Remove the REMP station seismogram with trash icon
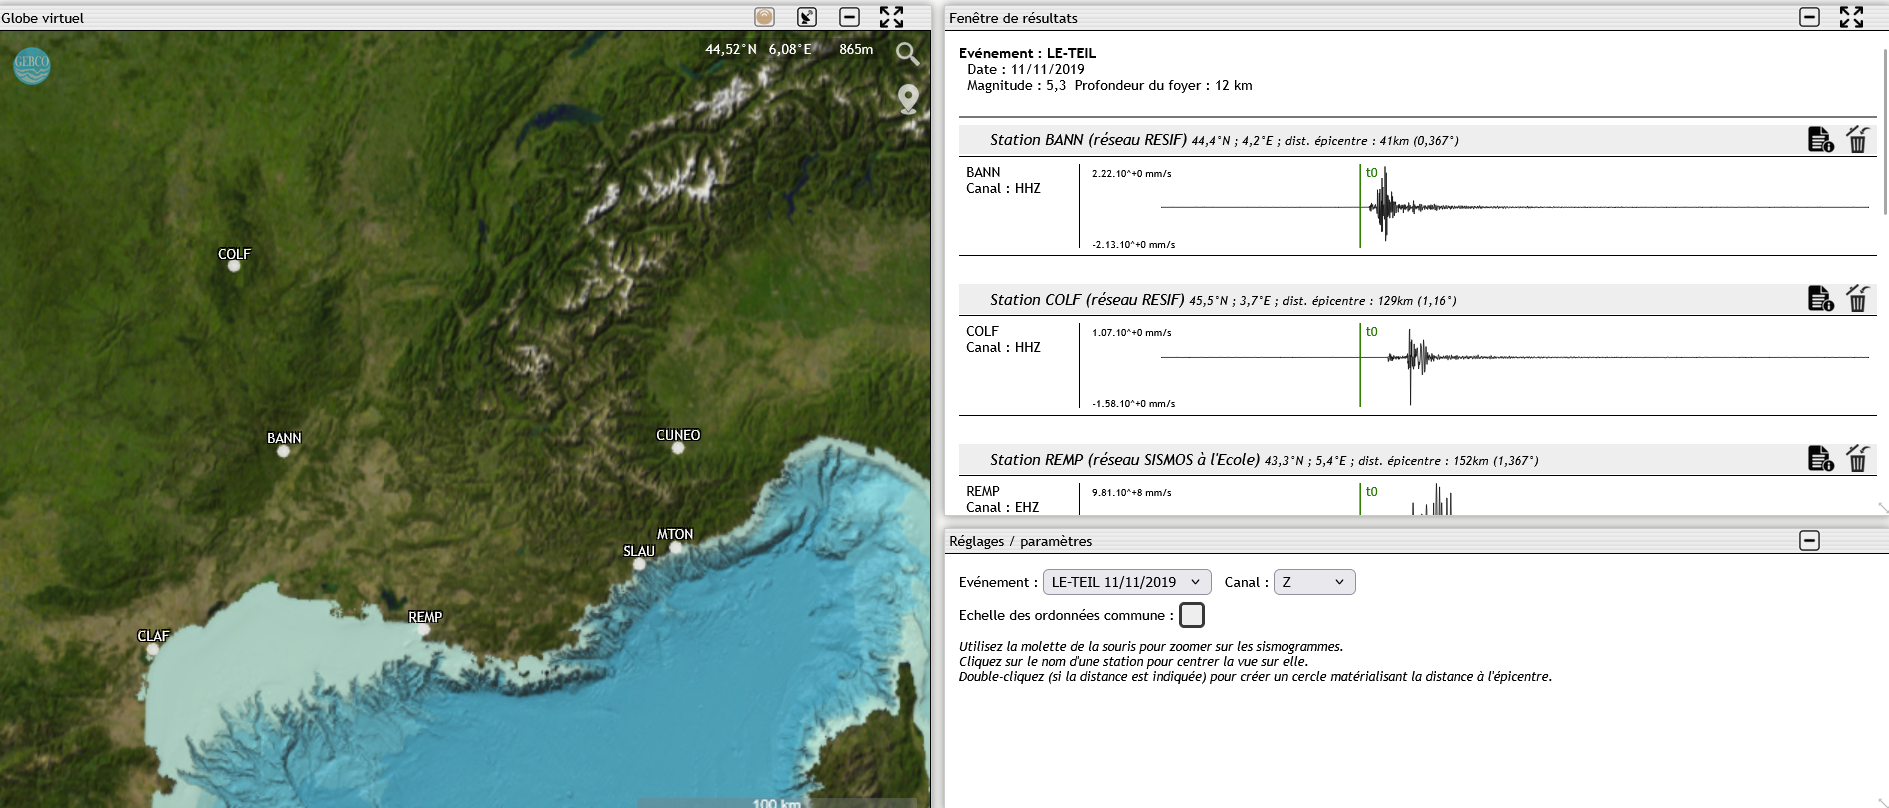Viewport: 1889px width, 808px height. click(1857, 459)
